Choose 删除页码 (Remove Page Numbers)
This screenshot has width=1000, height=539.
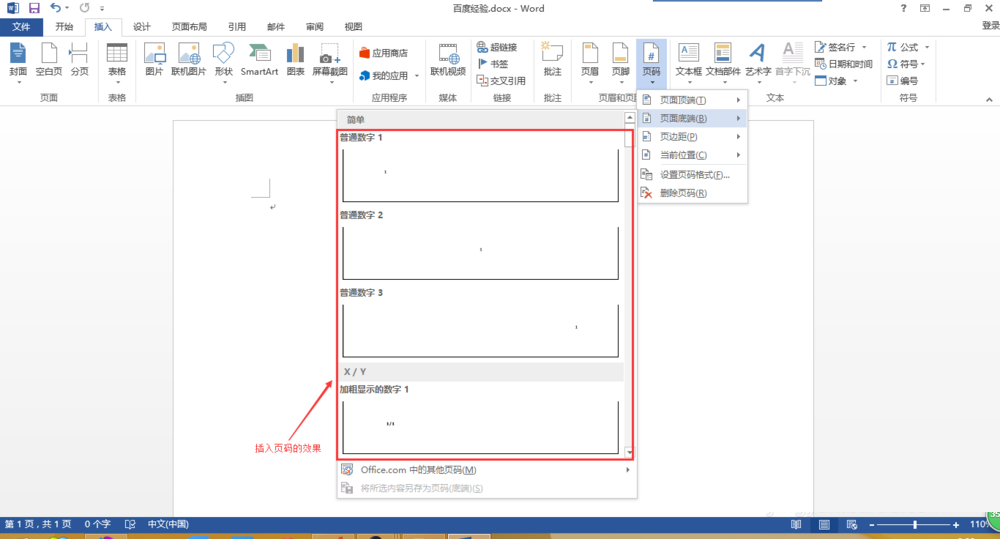[693, 193]
